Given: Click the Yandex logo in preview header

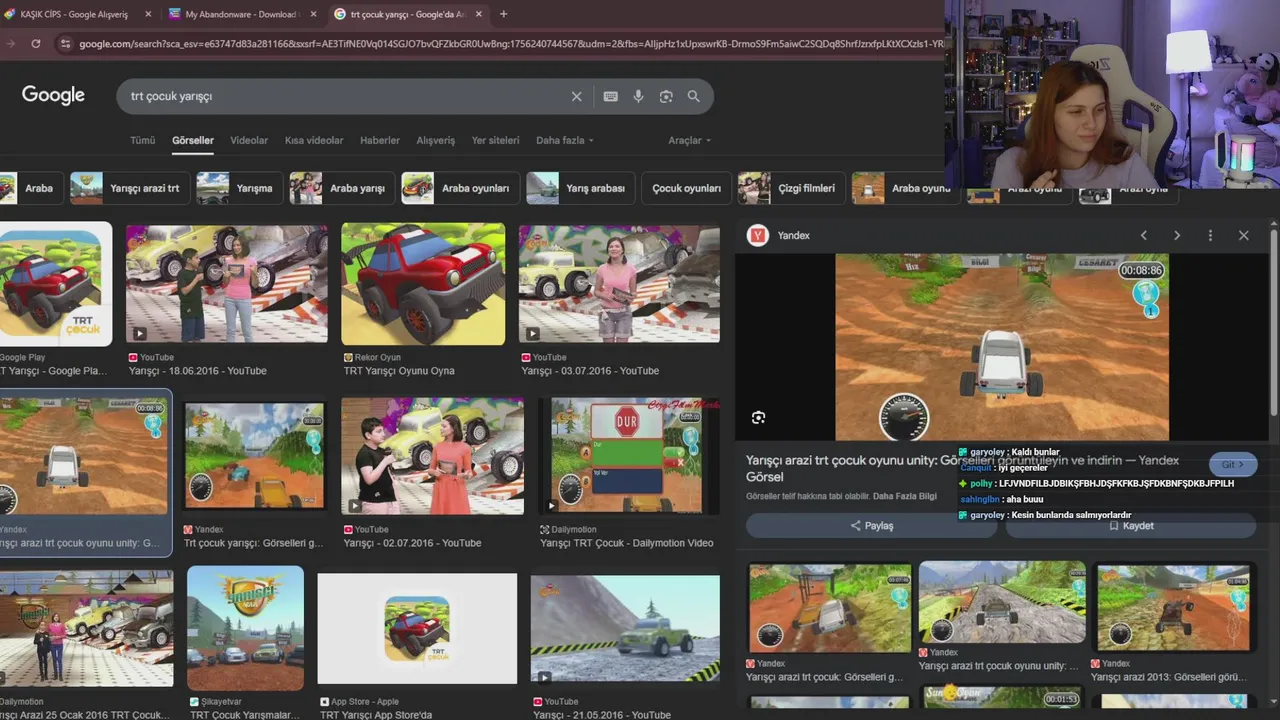Looking at the screenshot, I should [758, 236].
